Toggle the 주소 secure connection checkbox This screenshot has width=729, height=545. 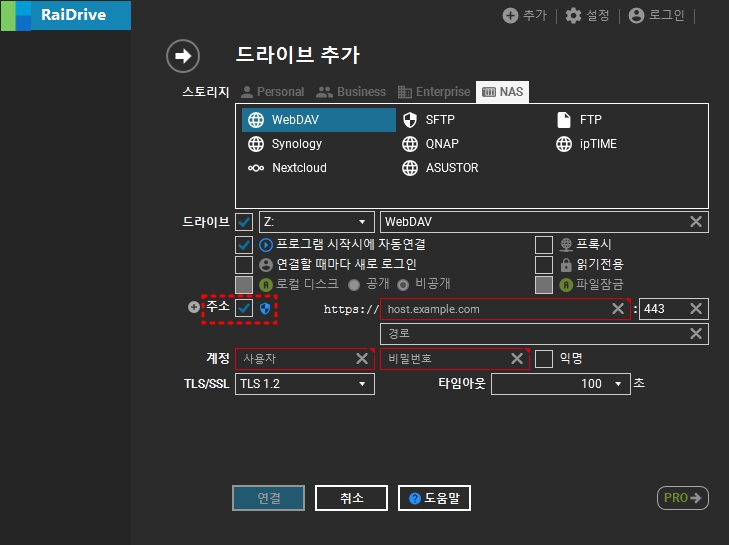point(244,308)
